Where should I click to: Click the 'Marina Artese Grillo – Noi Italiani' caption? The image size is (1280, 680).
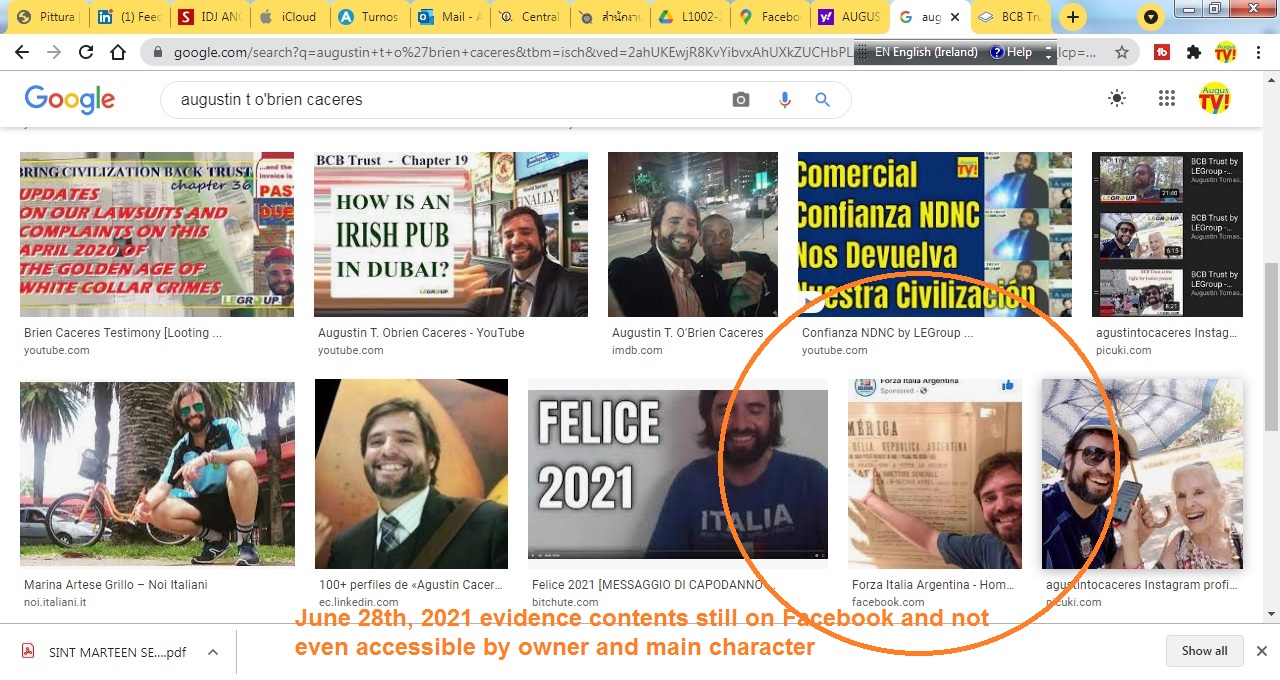116,585
